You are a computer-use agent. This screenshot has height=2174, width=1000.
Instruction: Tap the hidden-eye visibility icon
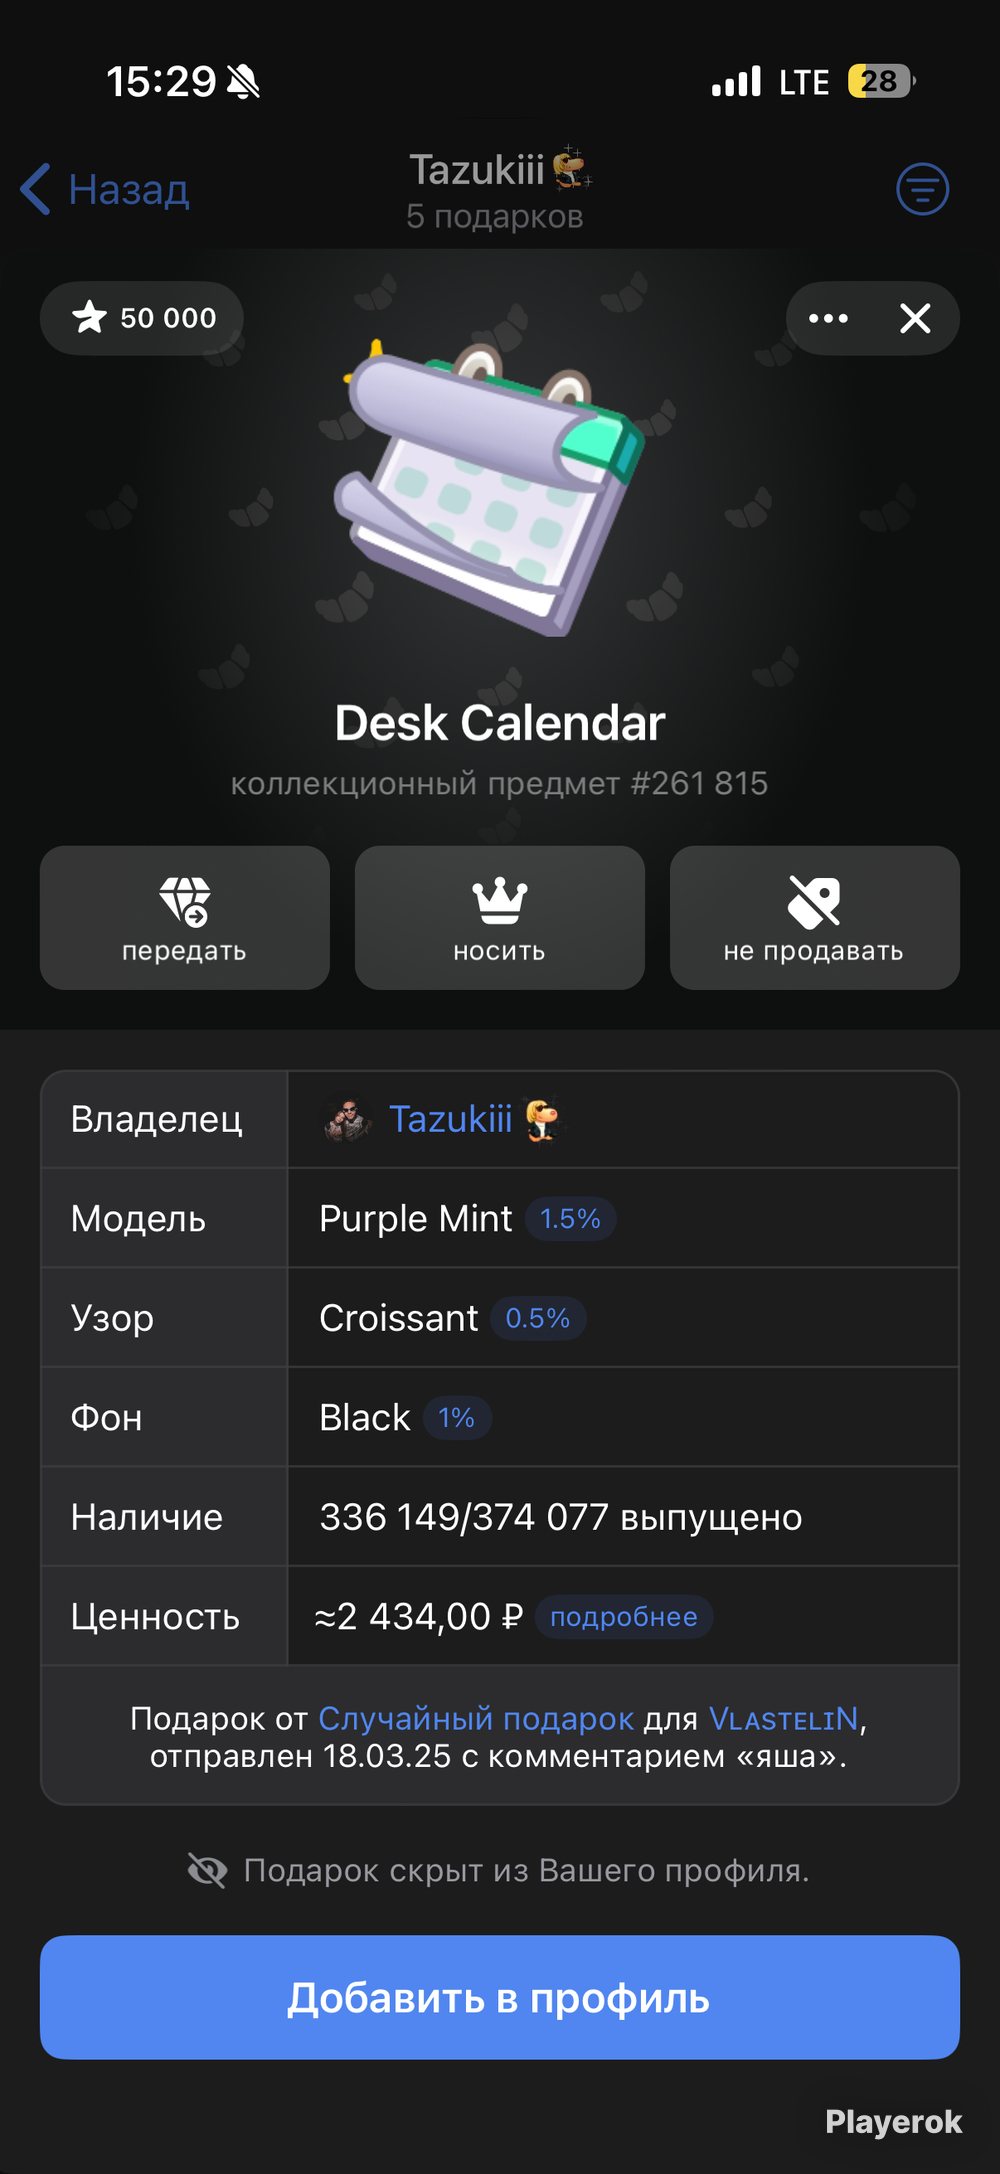coord(208,1870)
